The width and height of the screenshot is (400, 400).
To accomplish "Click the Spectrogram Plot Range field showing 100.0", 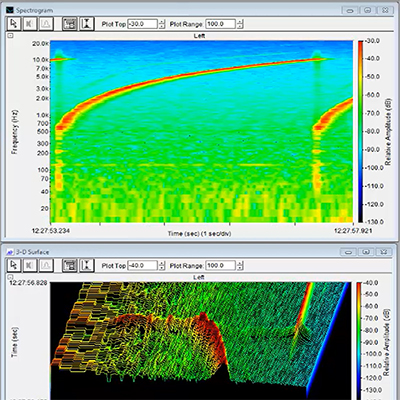I will point(220,24).
